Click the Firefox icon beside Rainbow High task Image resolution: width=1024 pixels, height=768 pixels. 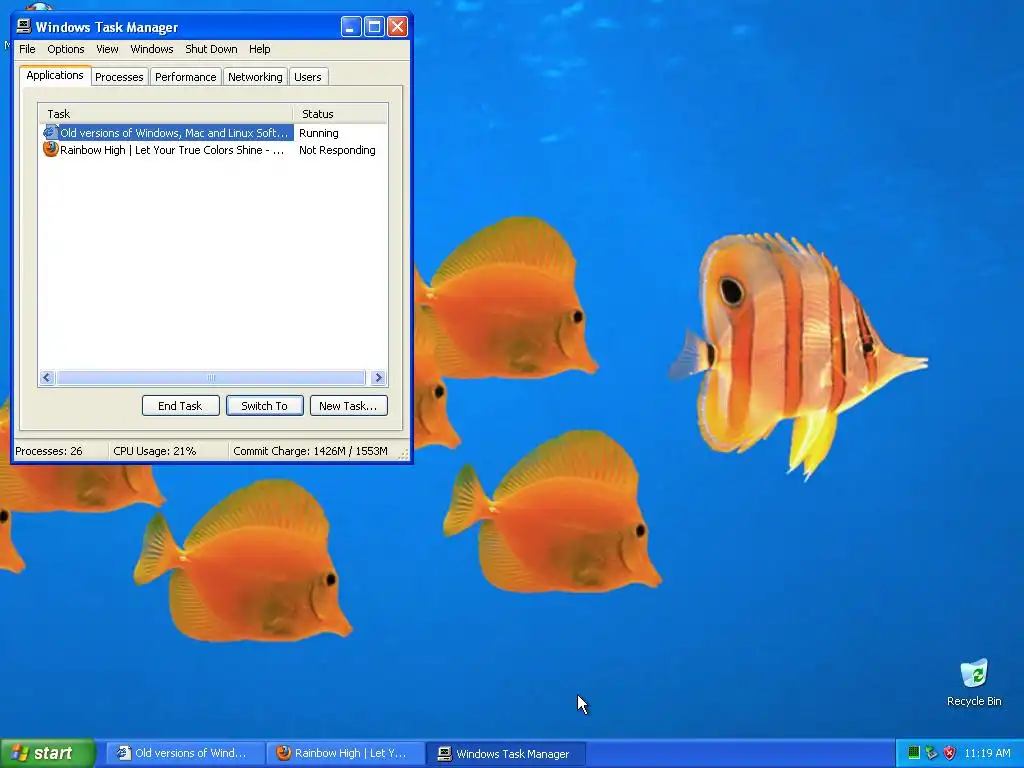50,150
